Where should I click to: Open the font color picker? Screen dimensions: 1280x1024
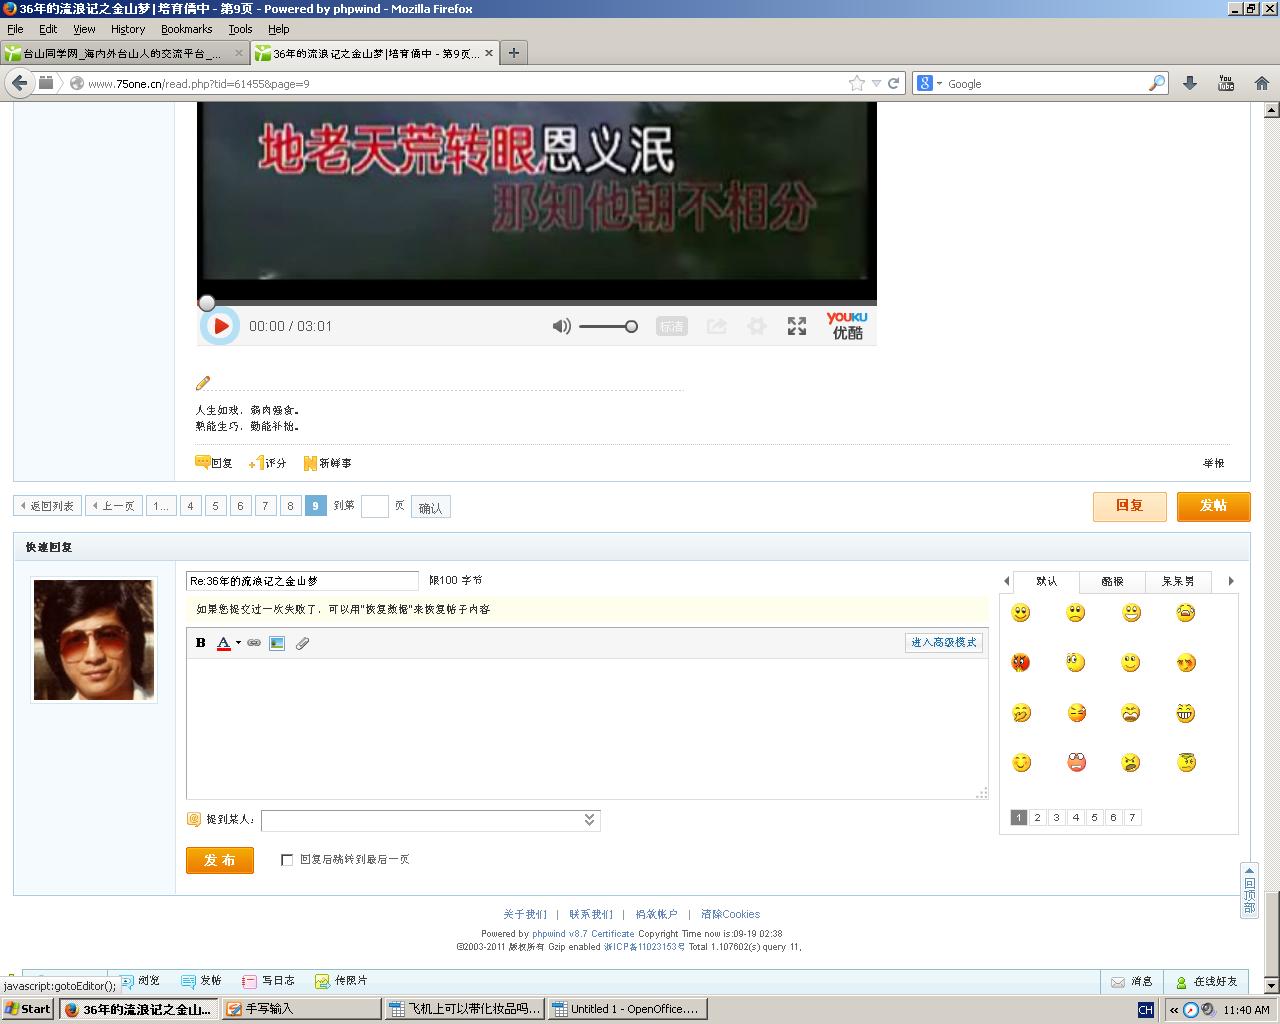click(224, 643)
